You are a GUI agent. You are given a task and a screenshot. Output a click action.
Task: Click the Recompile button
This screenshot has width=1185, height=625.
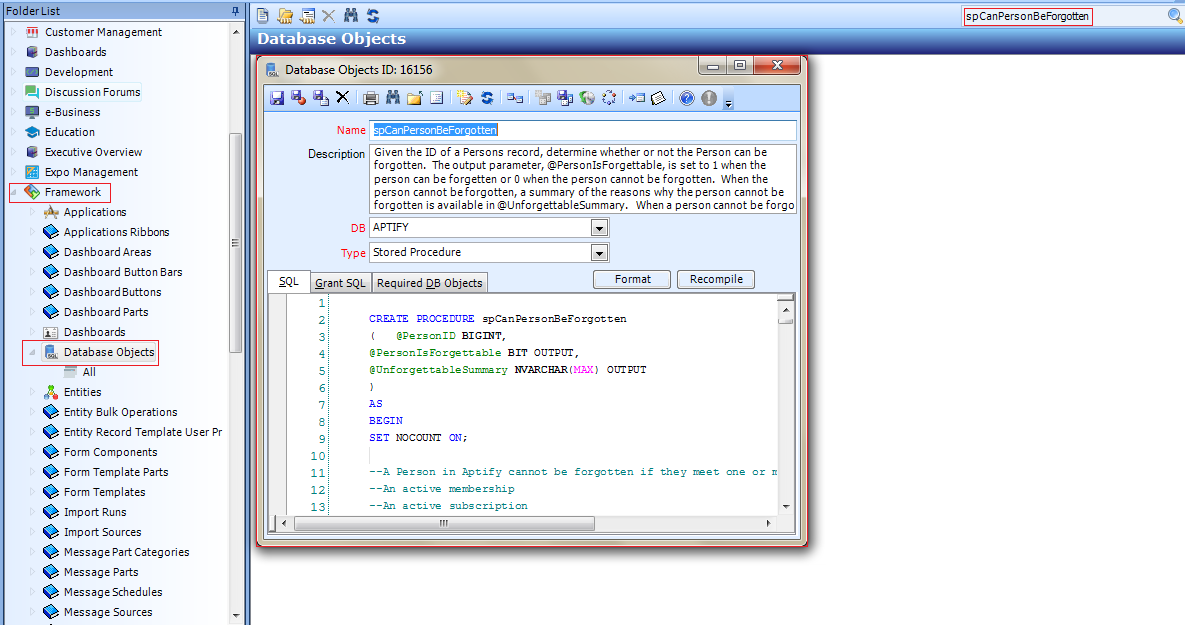tap(716, 280)
